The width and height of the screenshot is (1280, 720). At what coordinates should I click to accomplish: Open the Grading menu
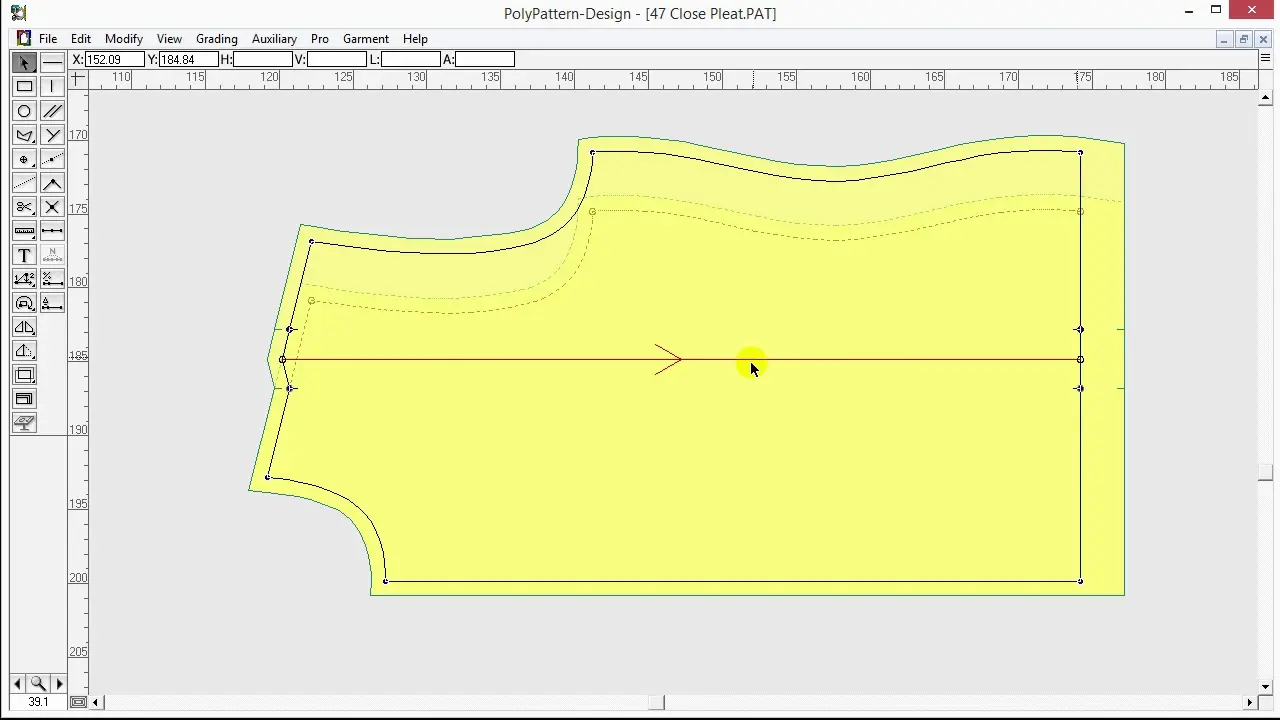pyautogui.click(x=216, y=38)
